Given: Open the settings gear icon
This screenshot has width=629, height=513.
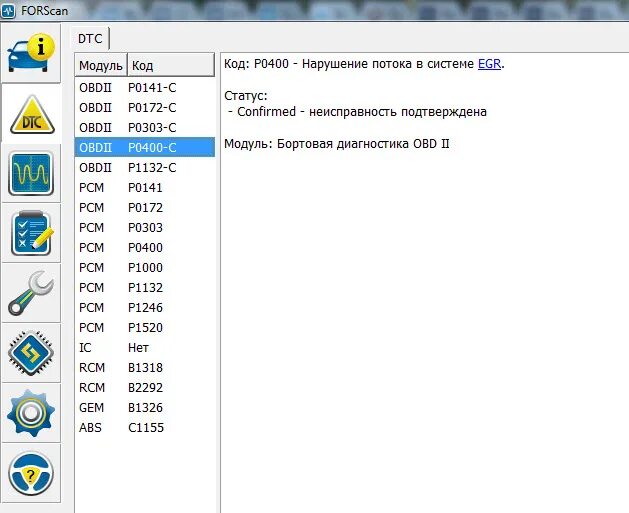Looking at the screenshot, I should 31,413.
